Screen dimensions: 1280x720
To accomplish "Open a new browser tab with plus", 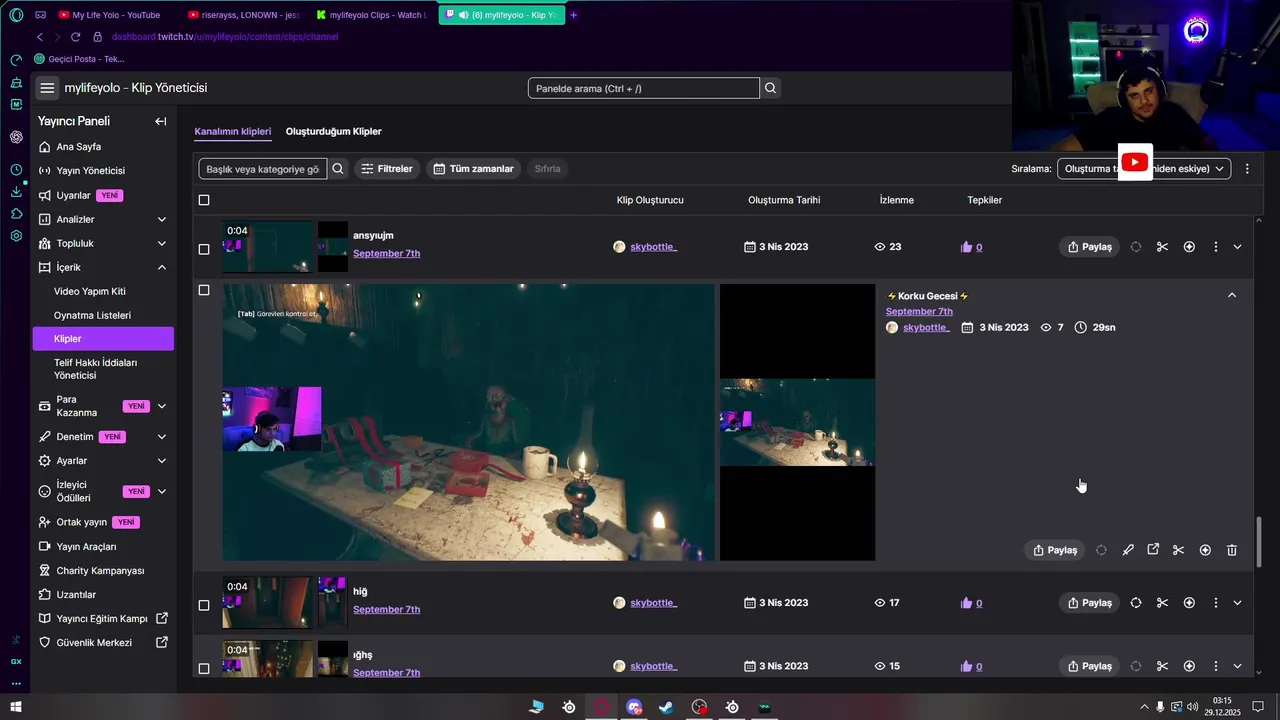I will coord(573,15).
